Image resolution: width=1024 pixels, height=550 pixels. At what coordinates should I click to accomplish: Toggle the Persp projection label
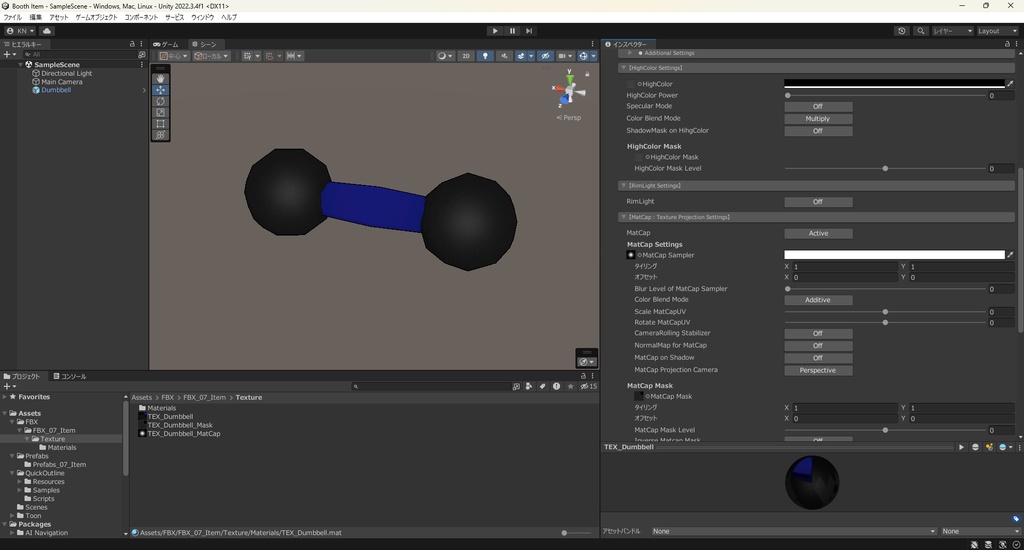tap(571, 118)
